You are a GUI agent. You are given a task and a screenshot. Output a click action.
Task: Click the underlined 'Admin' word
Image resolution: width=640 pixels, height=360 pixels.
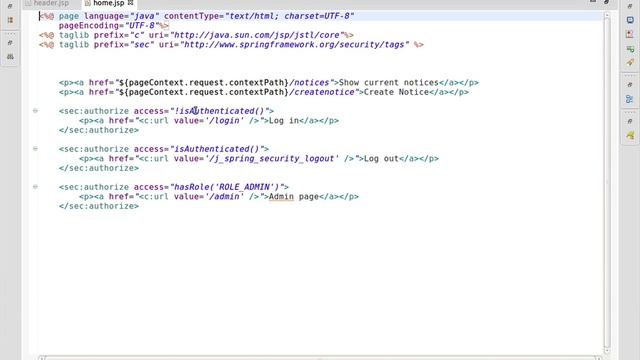281,197
